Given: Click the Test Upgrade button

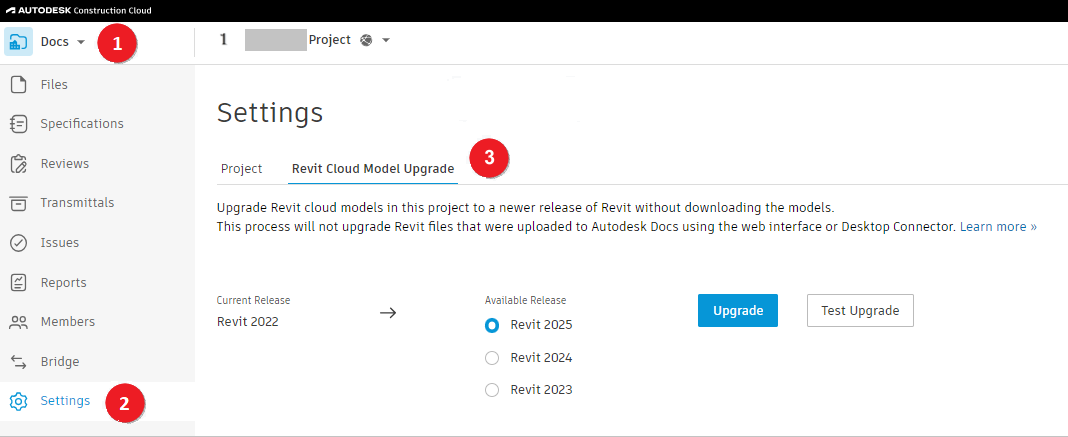Looking at the screenshot, I should [x=860, y=311].
